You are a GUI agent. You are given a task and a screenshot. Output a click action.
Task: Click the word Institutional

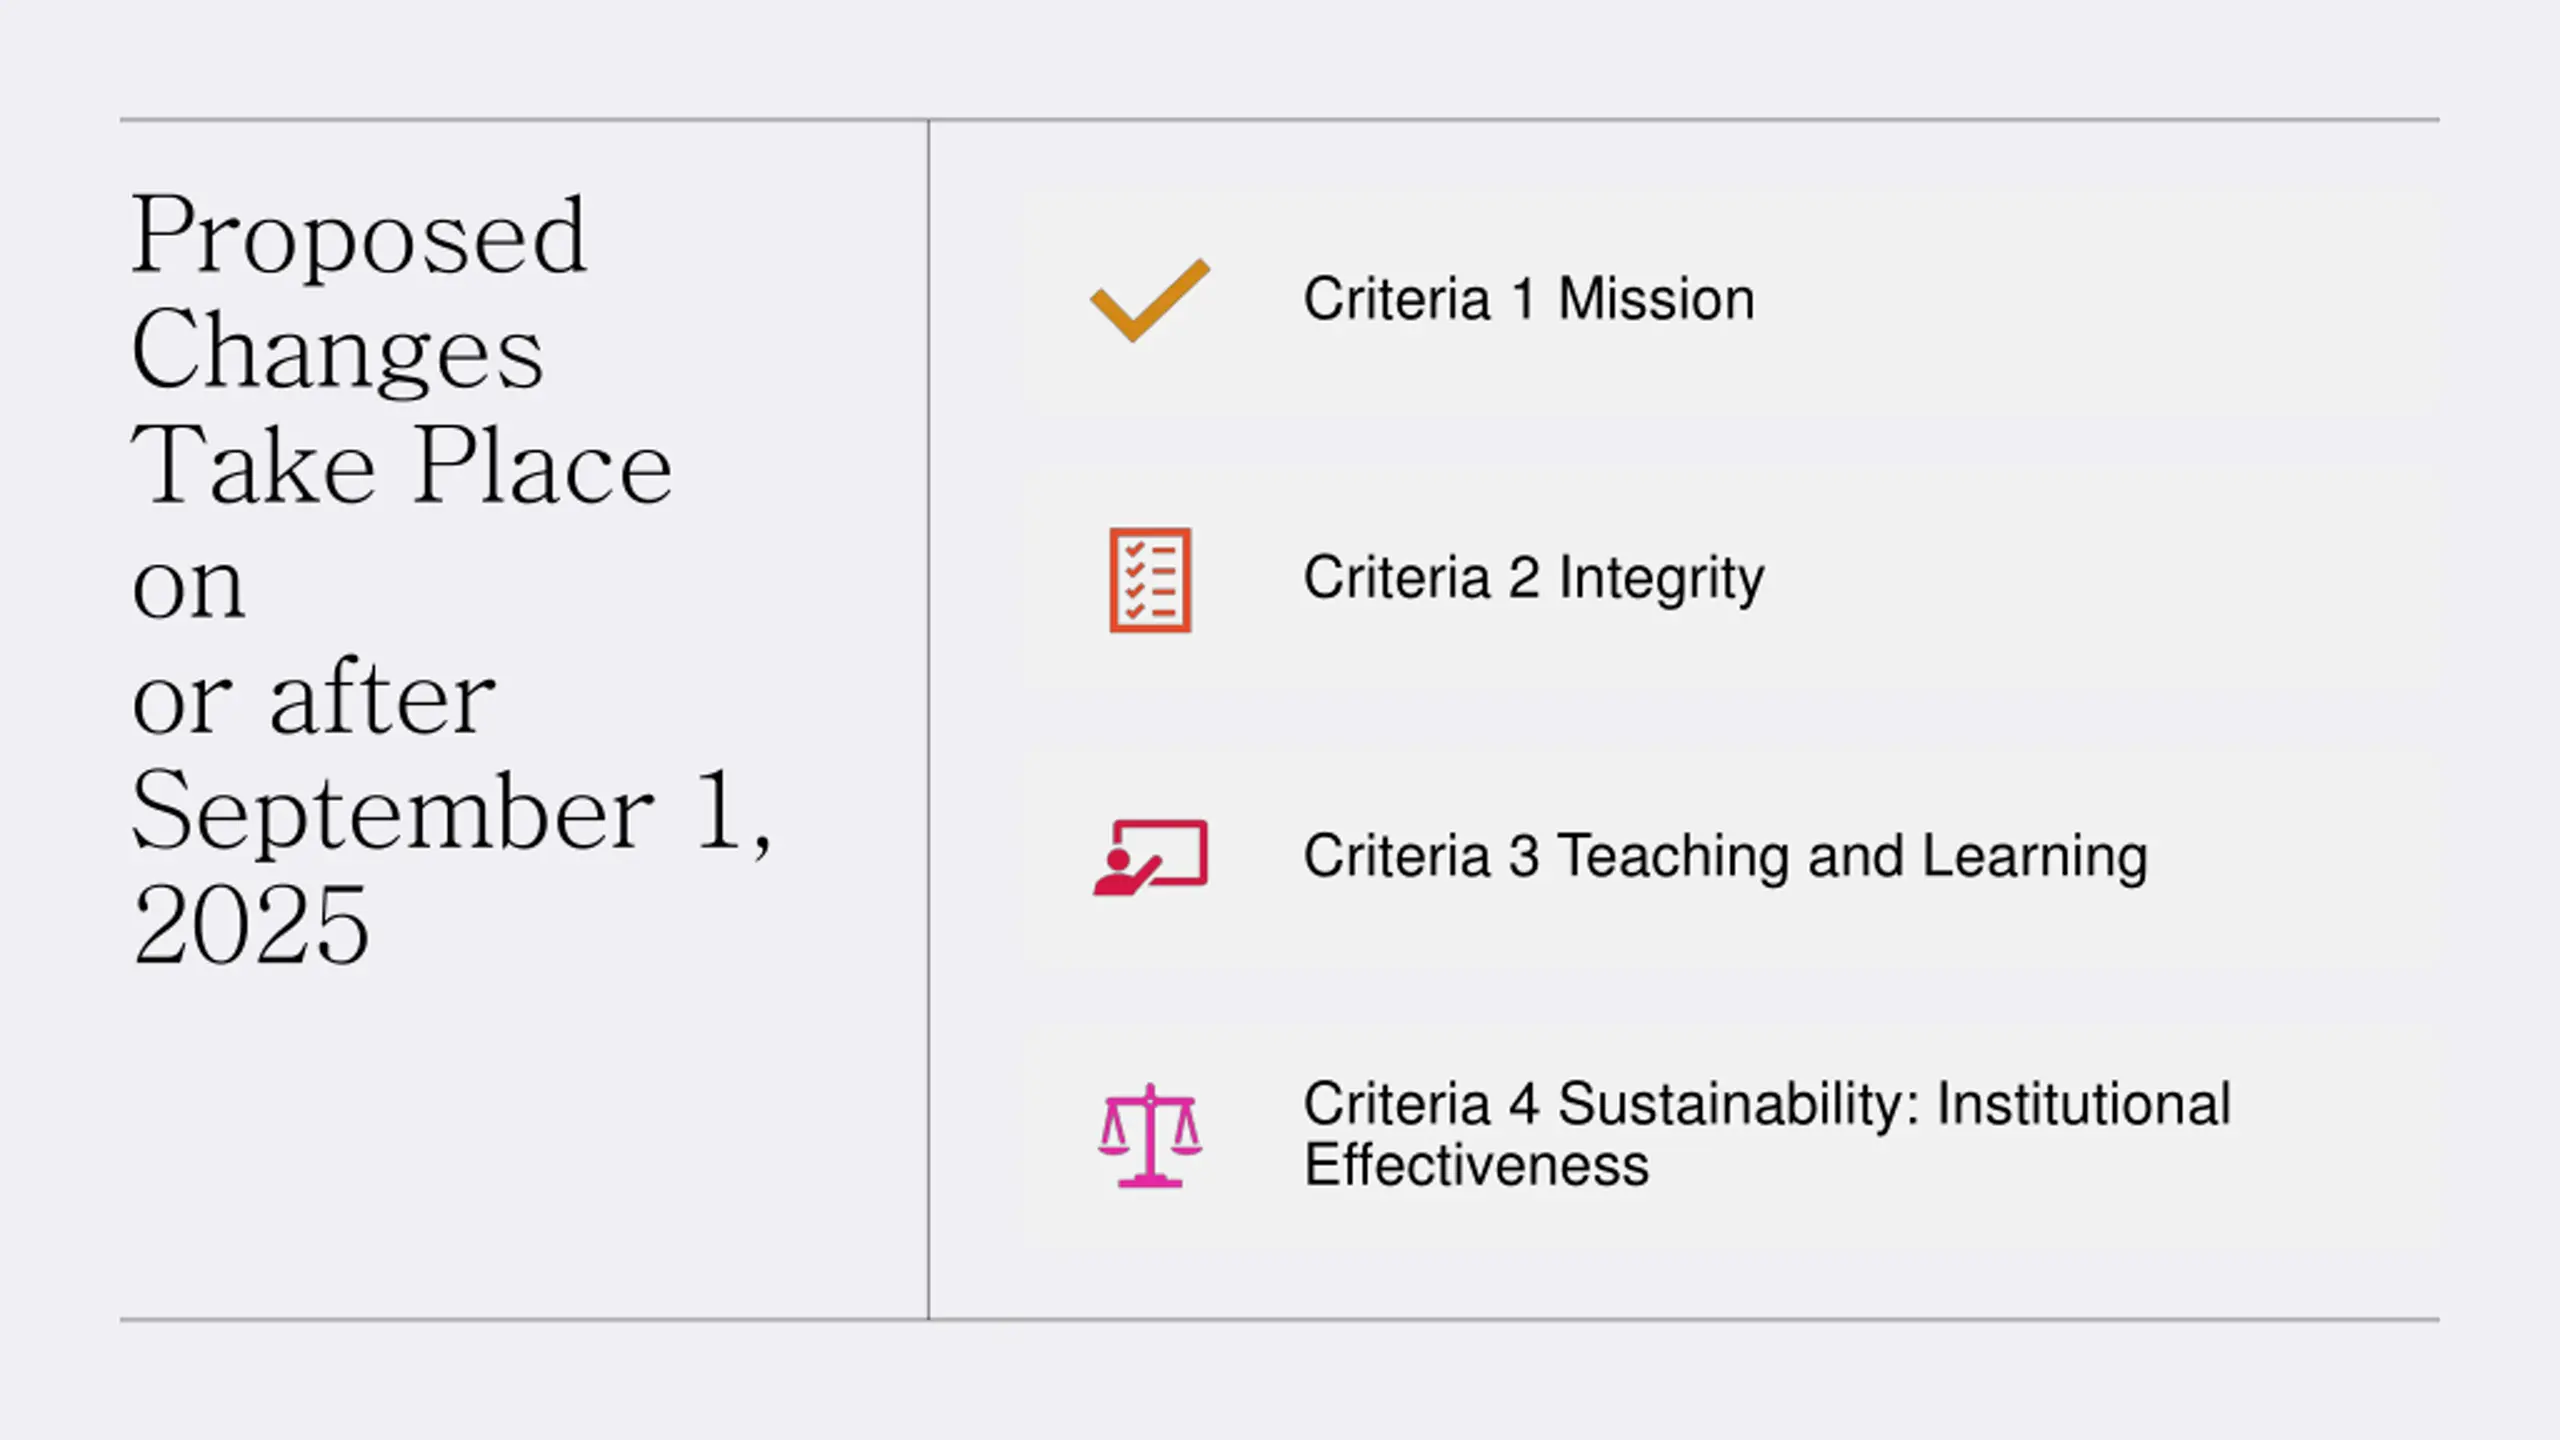[2084, 1104]
